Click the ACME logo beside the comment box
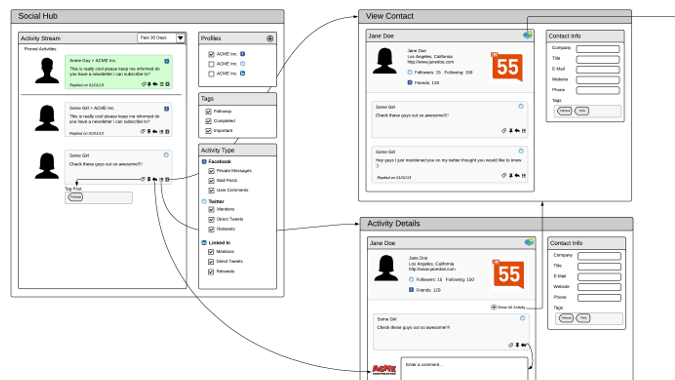Screen dimensions: 675x380 [384, 369]
